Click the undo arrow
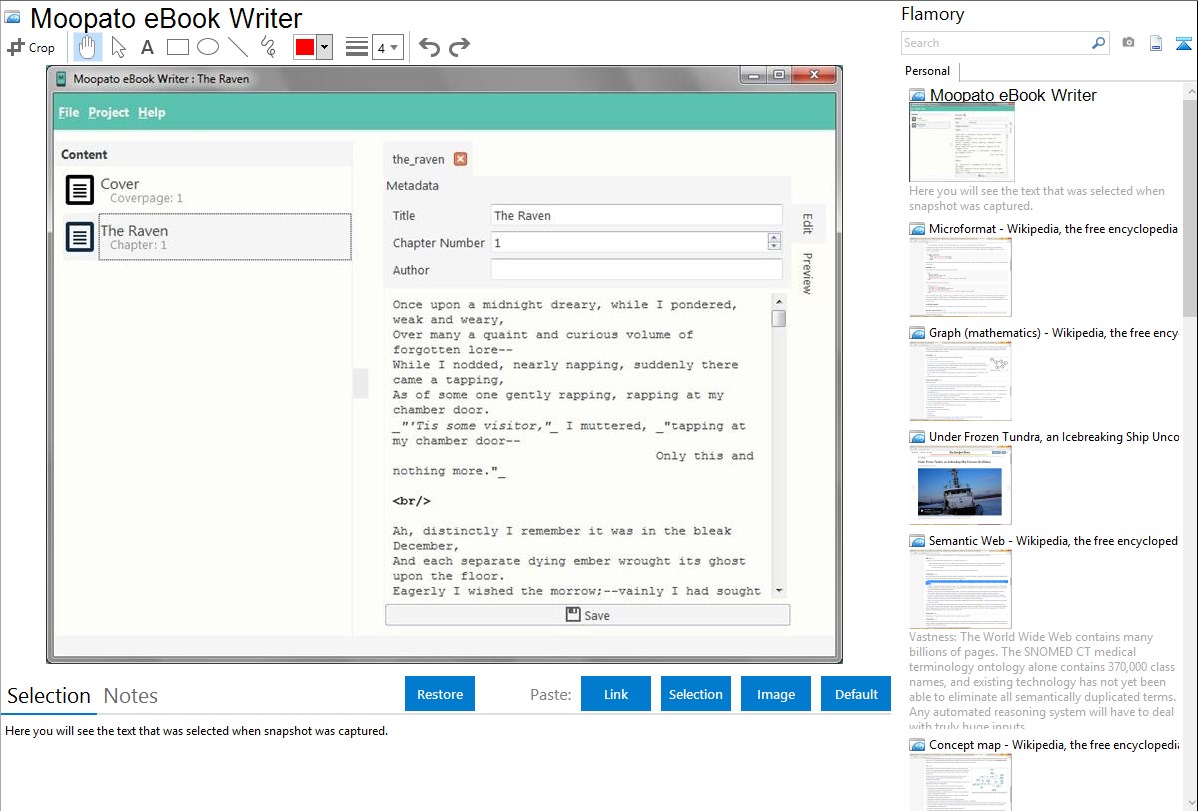 point(429,47)
